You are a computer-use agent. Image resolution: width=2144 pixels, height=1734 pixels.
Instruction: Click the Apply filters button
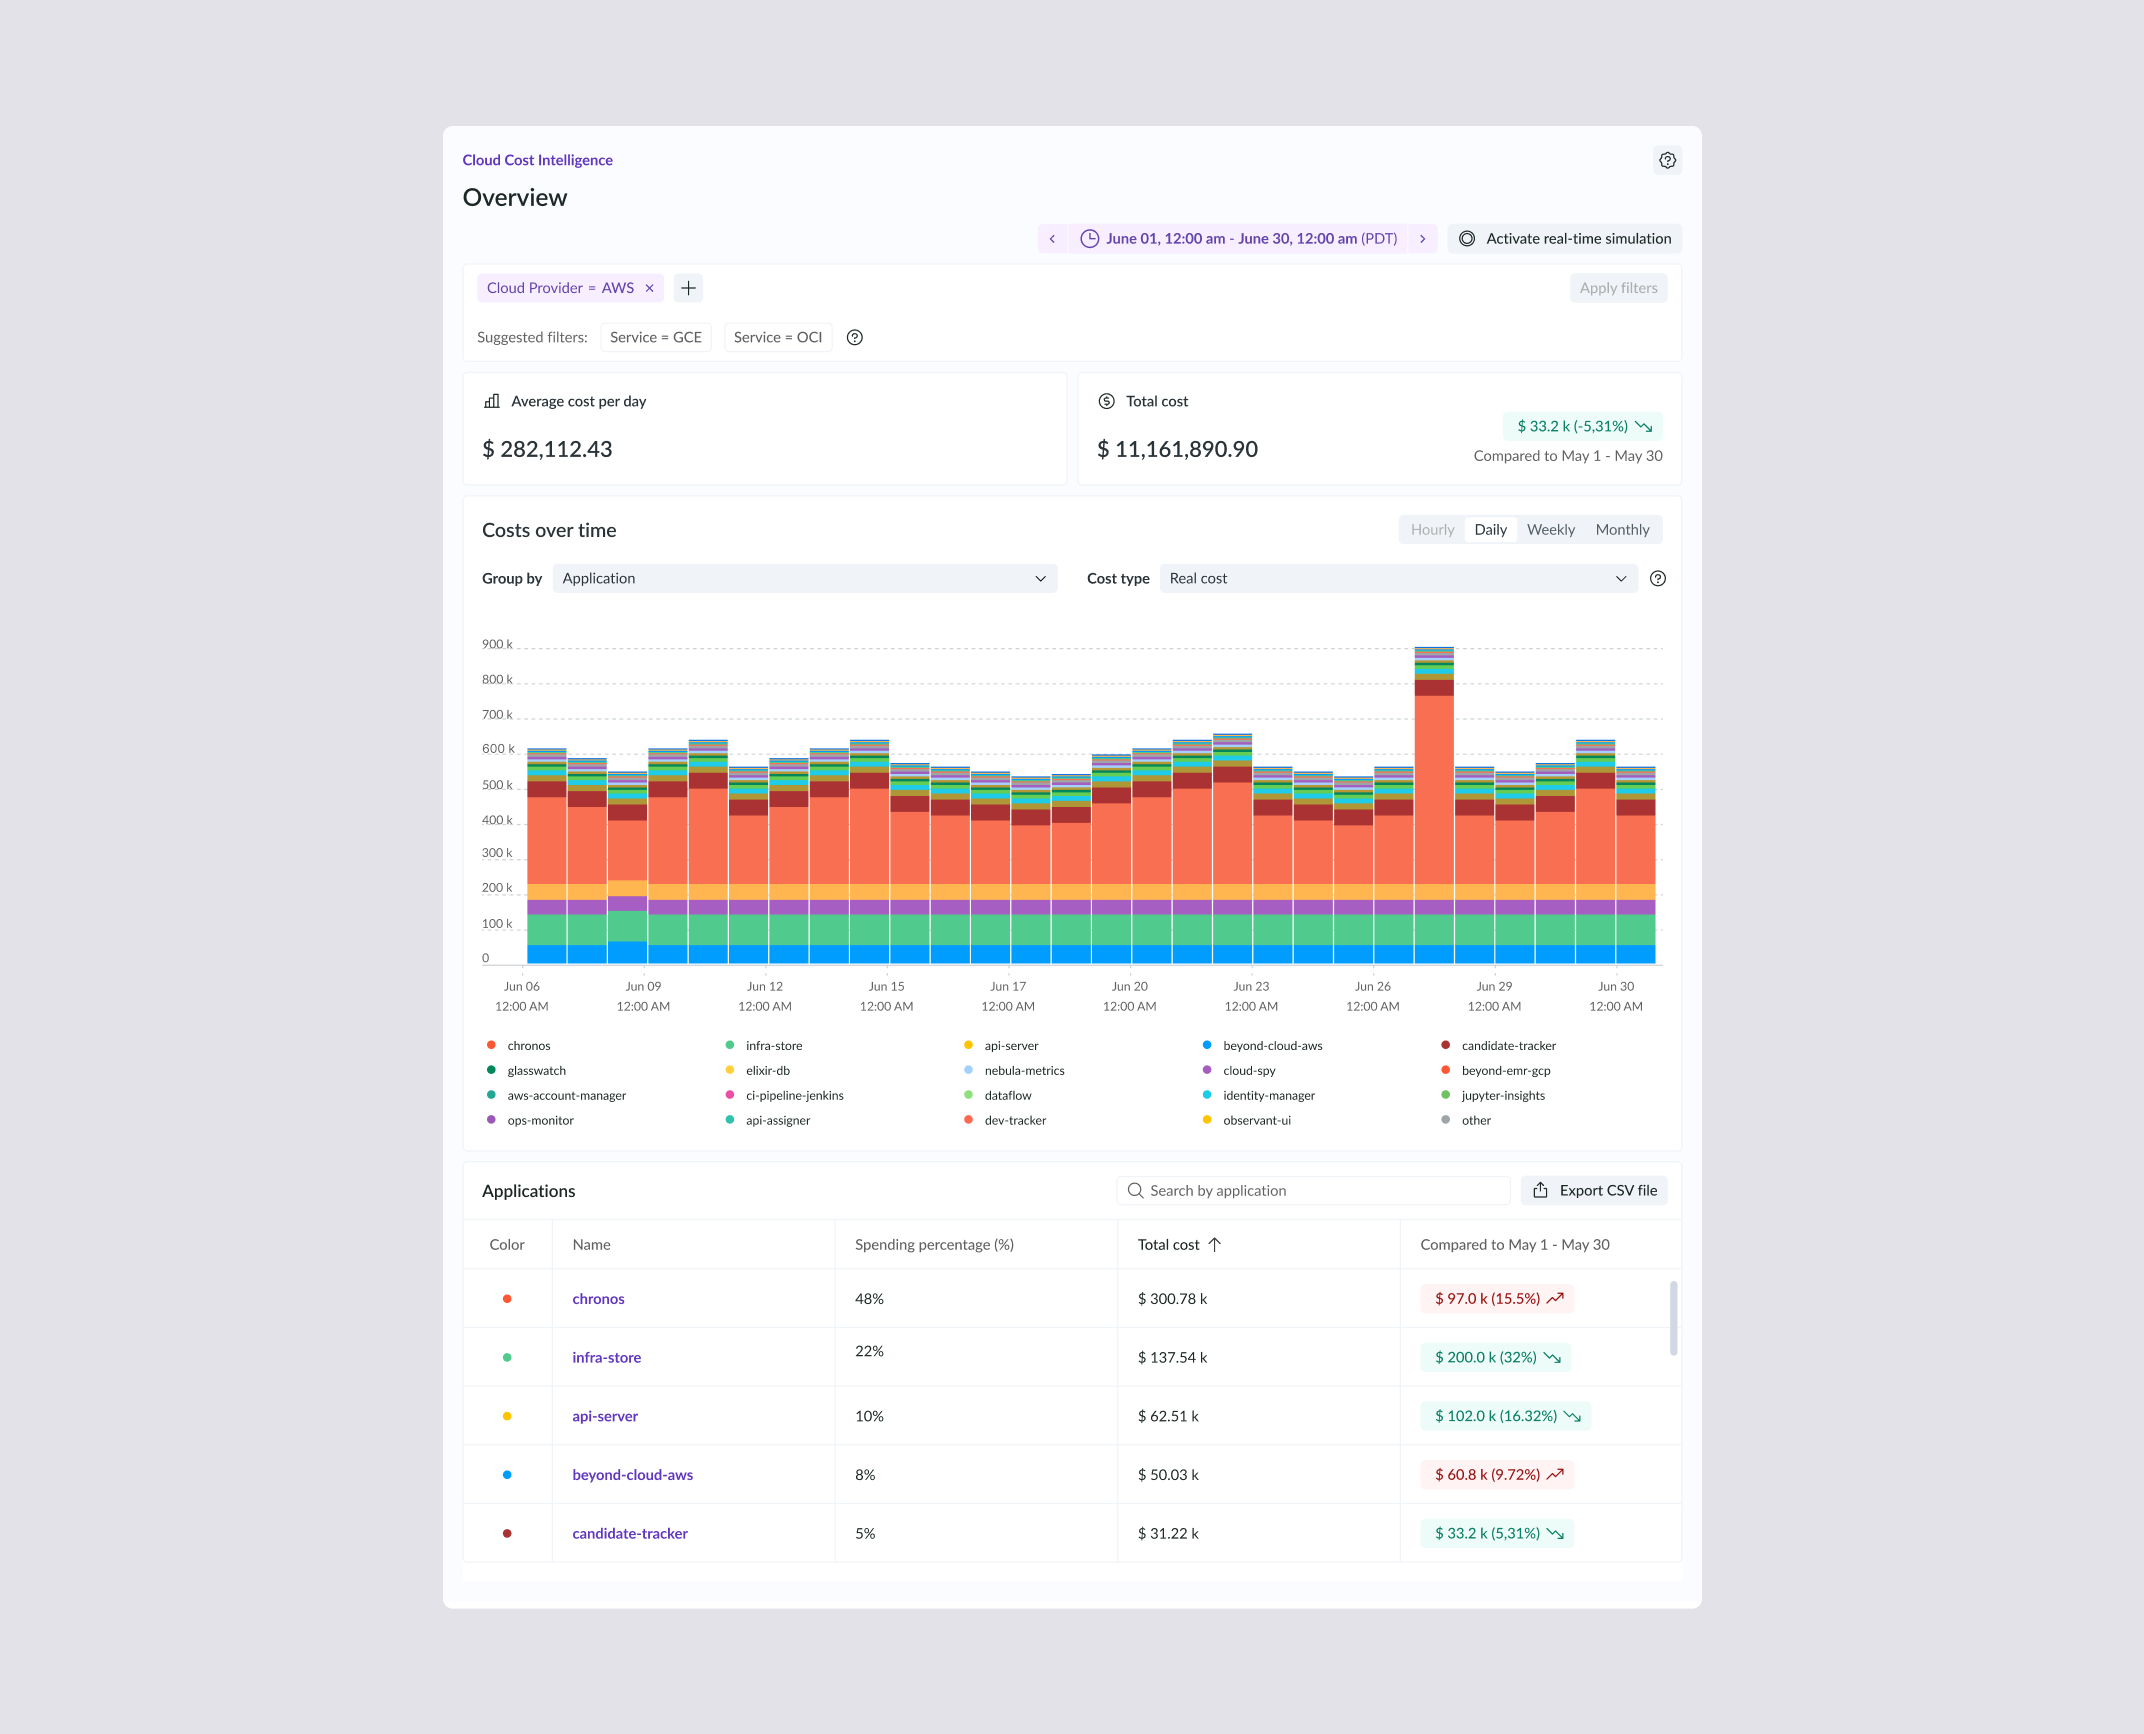[x=1618, y=288]
